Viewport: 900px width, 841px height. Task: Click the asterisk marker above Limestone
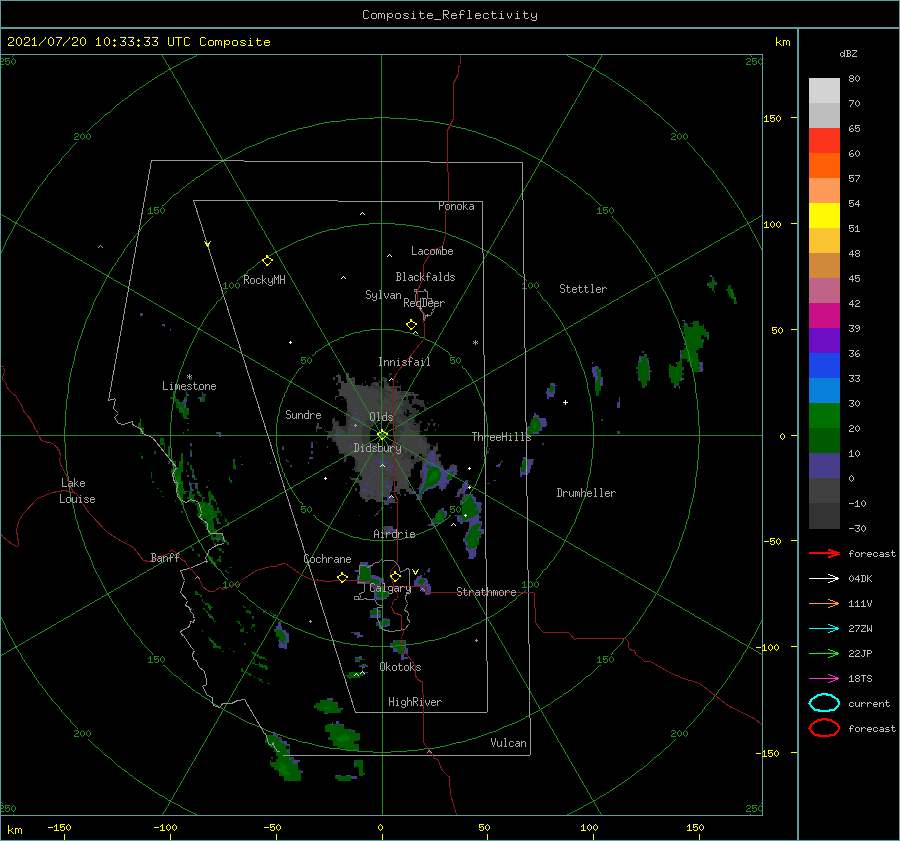[x=189, y=378]
